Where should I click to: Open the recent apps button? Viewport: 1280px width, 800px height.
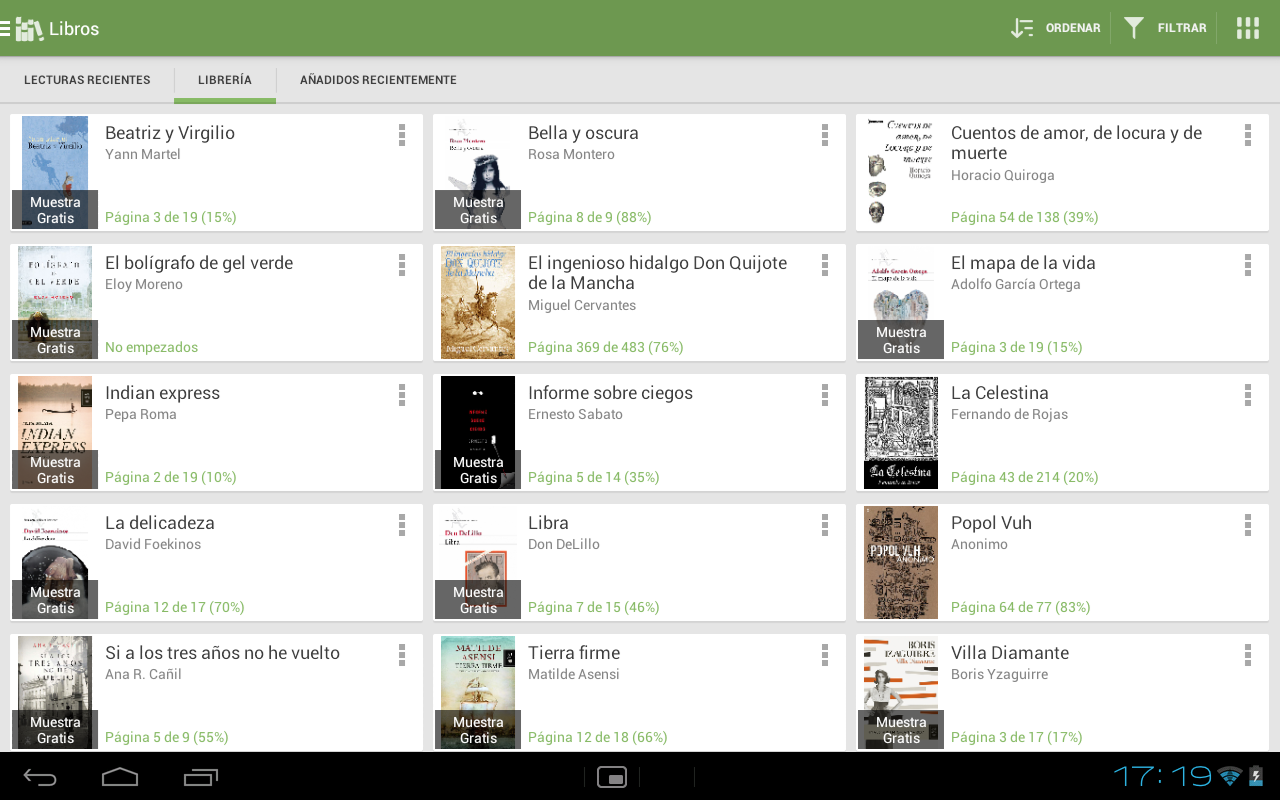201,777
